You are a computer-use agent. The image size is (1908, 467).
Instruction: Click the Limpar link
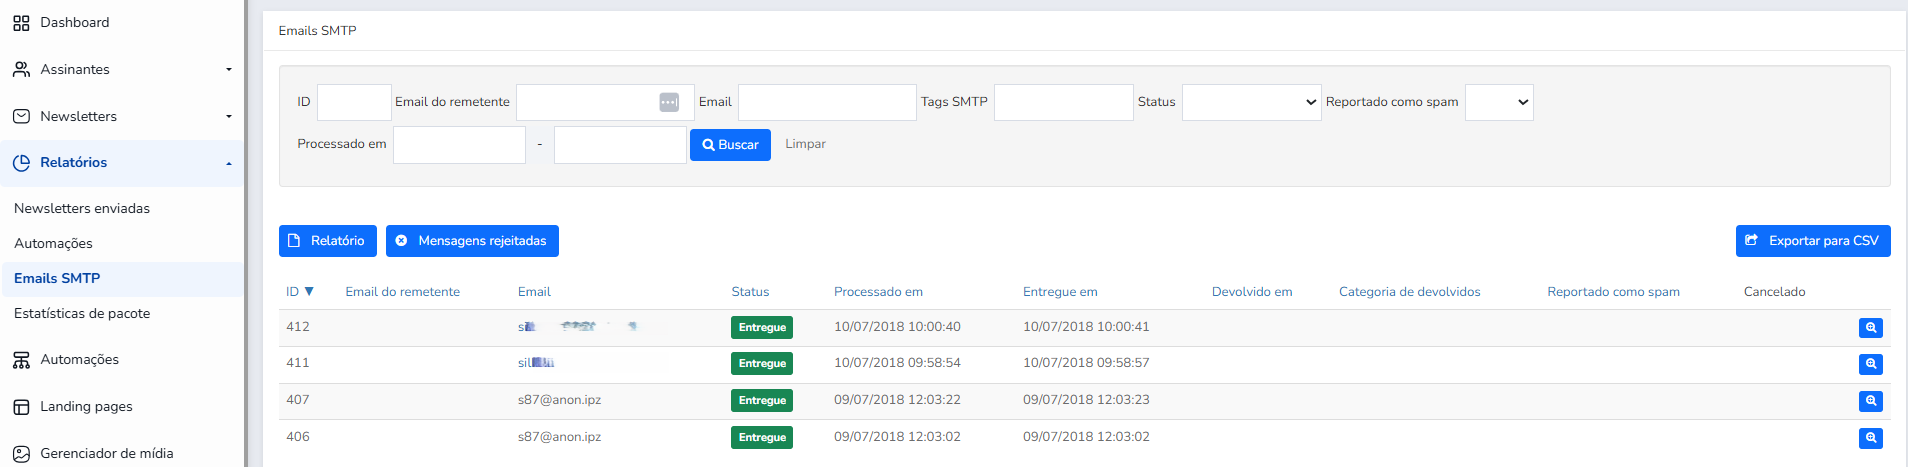click(x=805, y=144)
